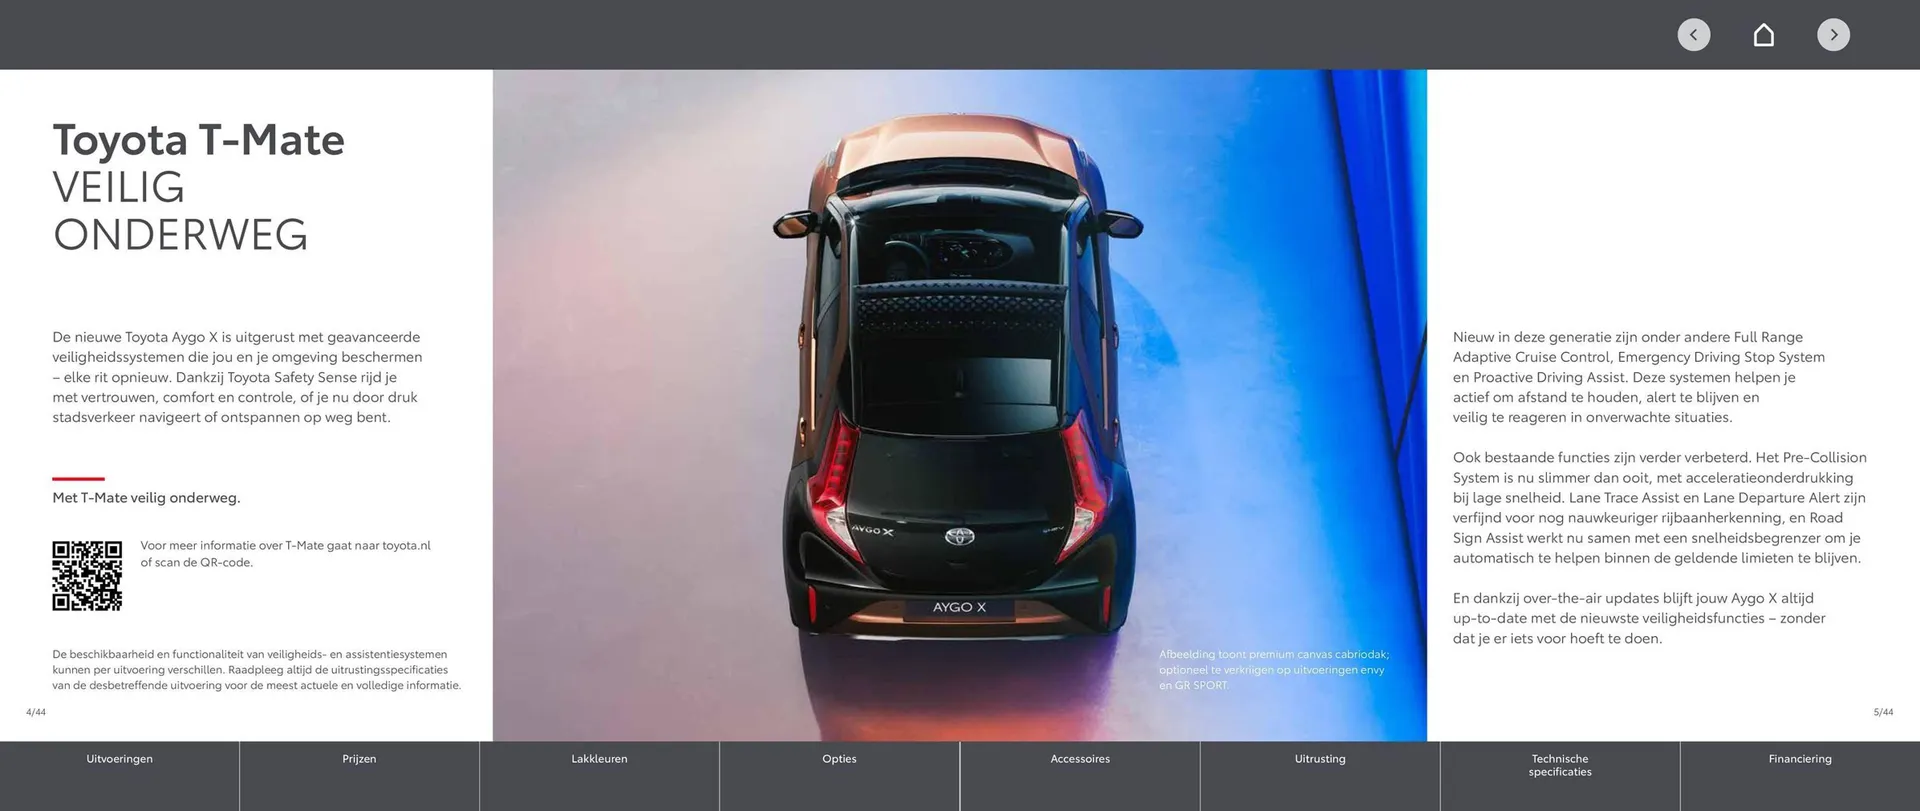Go to the next page arrow
The width and height of the screenshot is (1920, 811).
coord(1833,35)
